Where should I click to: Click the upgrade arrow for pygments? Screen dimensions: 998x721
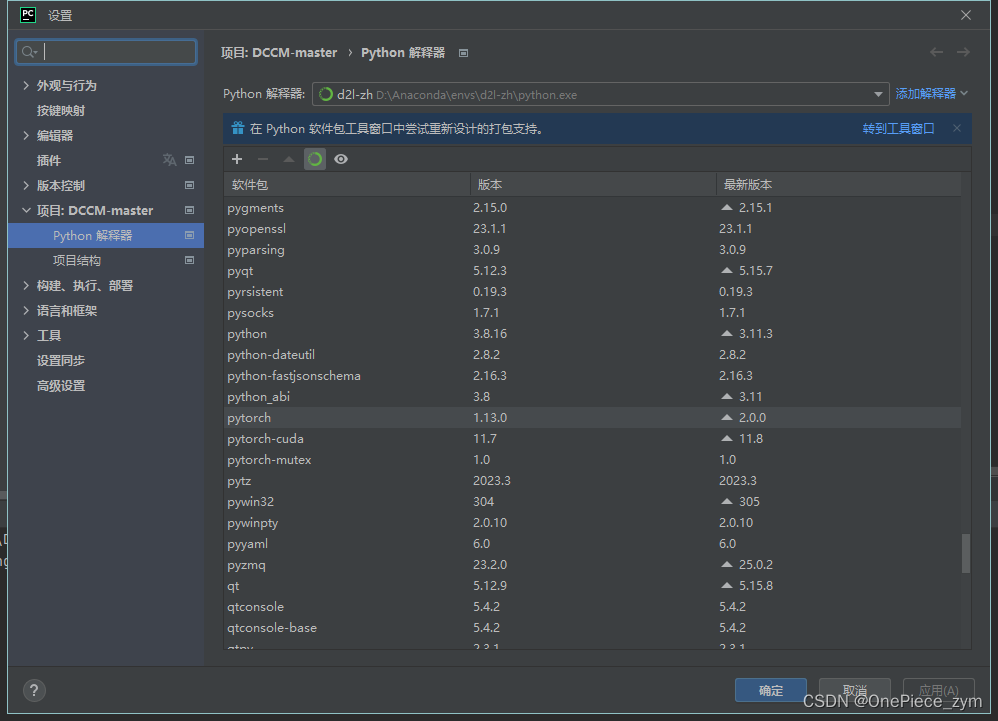point(727,207)
